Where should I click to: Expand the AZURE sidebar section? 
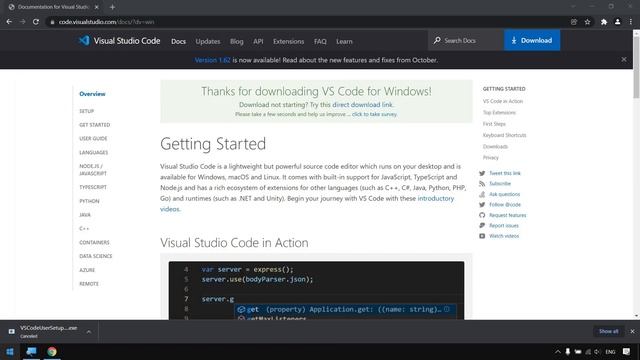(87, 270)
